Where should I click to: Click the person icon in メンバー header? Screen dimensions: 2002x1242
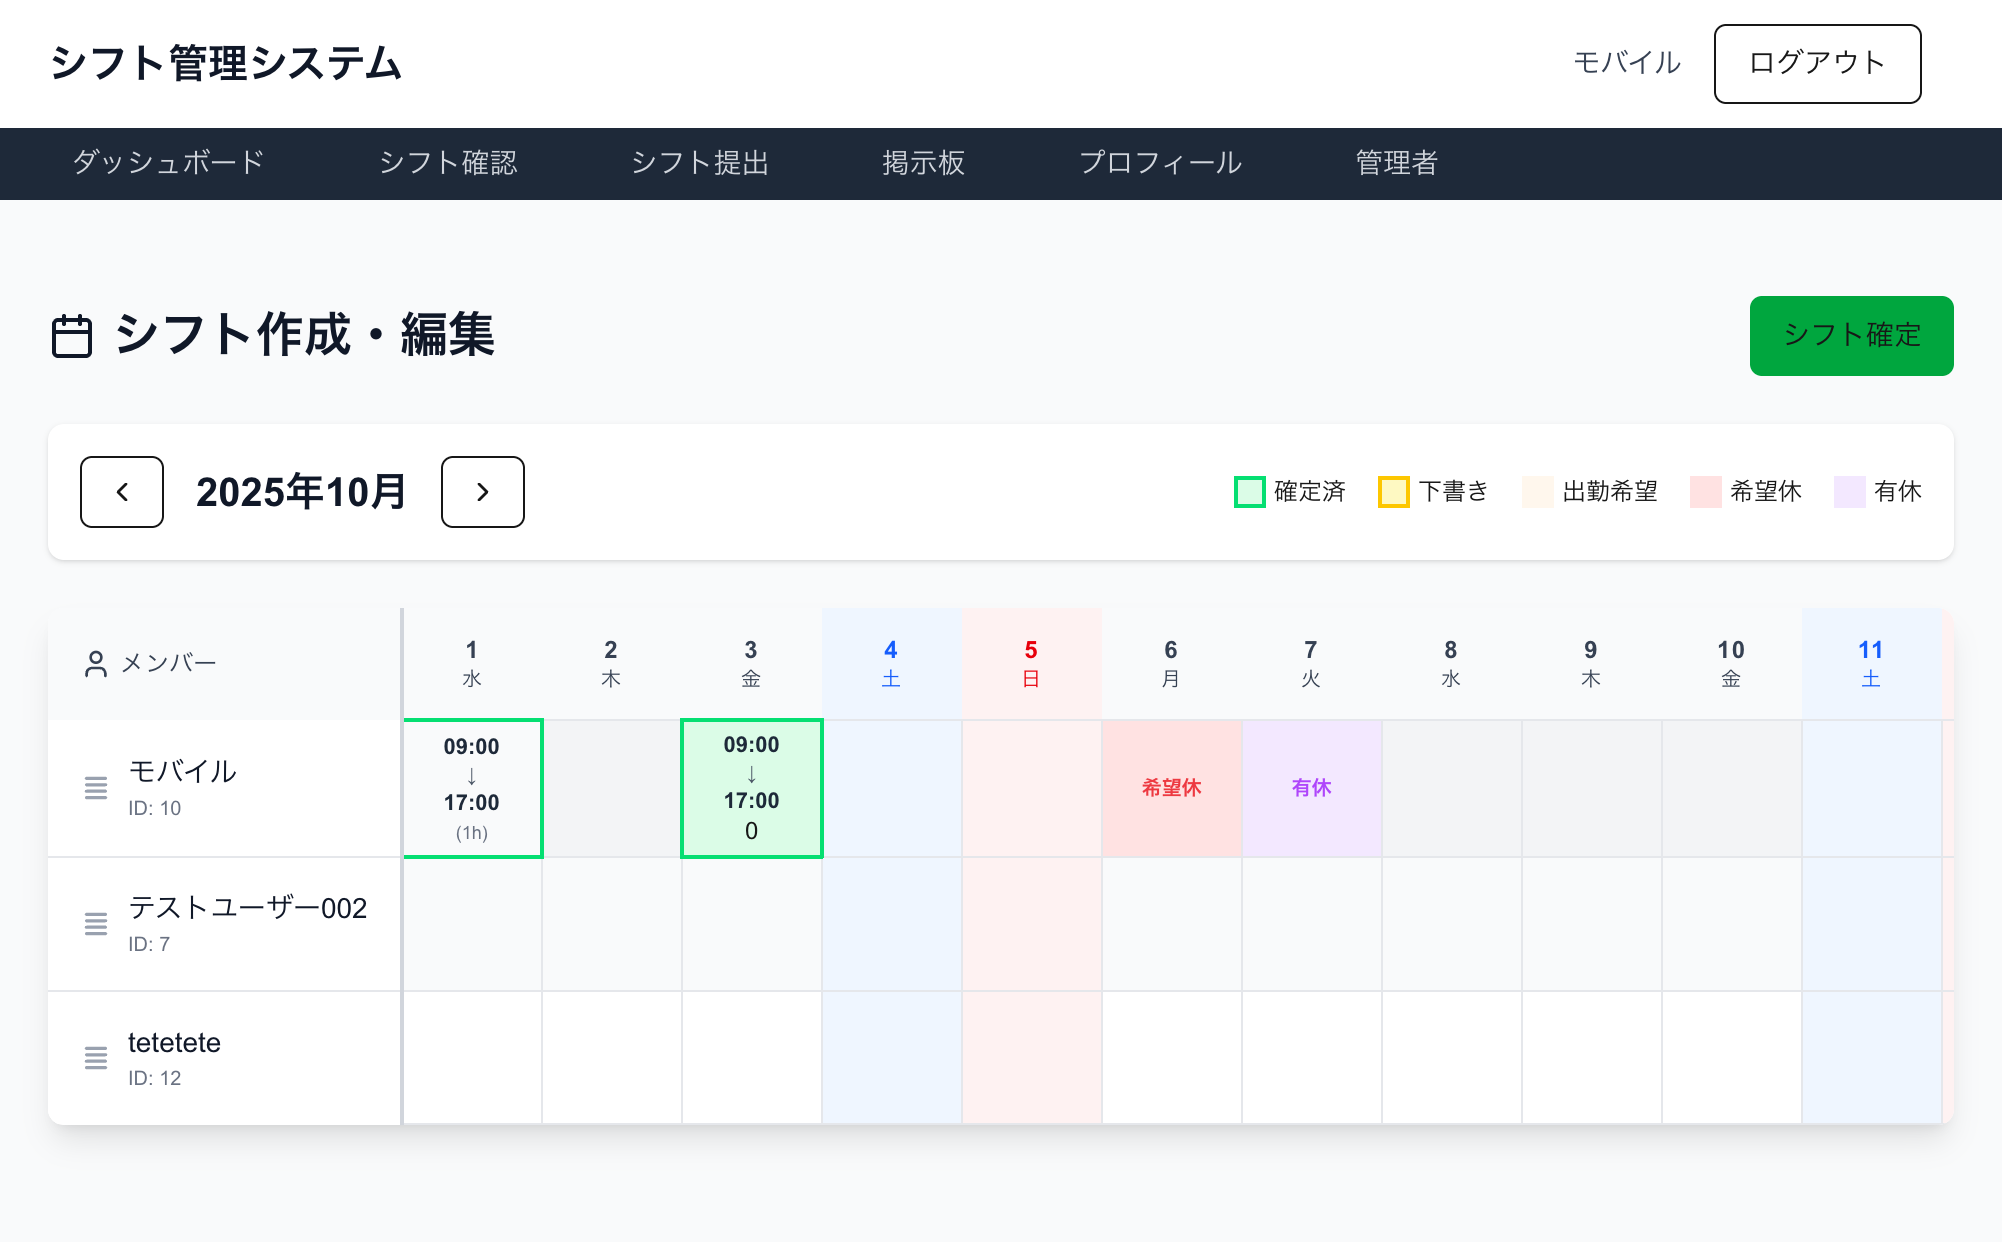(96, 664)
